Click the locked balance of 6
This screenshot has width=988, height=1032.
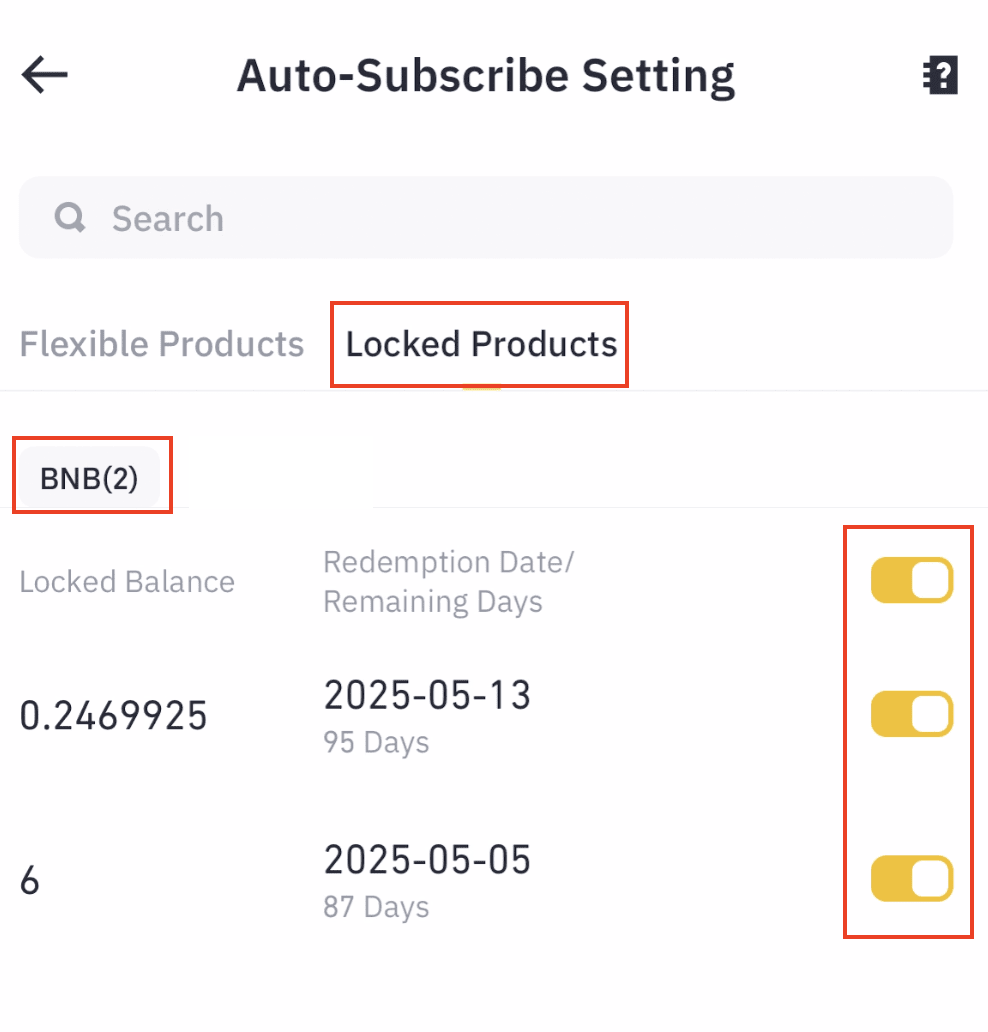click(30, 881)
